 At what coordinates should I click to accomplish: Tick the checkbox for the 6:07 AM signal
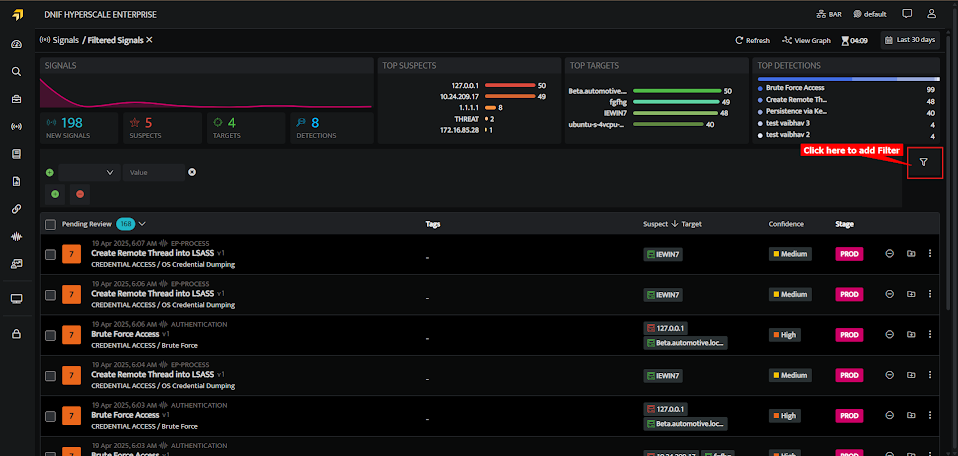[x=51, y=254]
